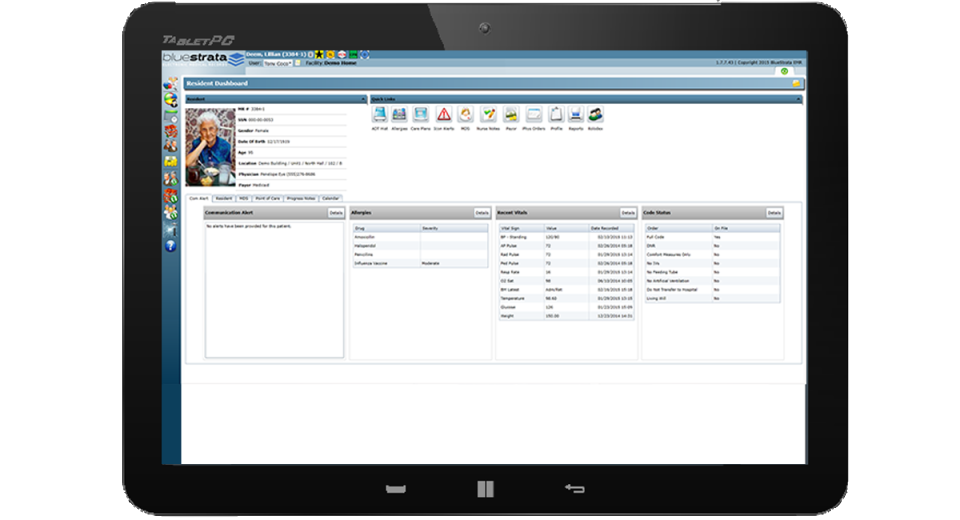
Task: Click the calendar clock sidebar icon
Action: pyautogui.click(x=171, y=116)
